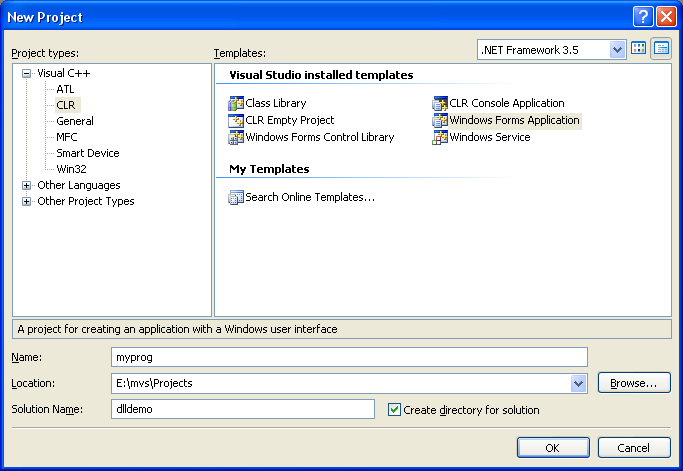The image size is (683, 471).
Task: Select the Windows Service template icon
Action: (x=440, y=137)
